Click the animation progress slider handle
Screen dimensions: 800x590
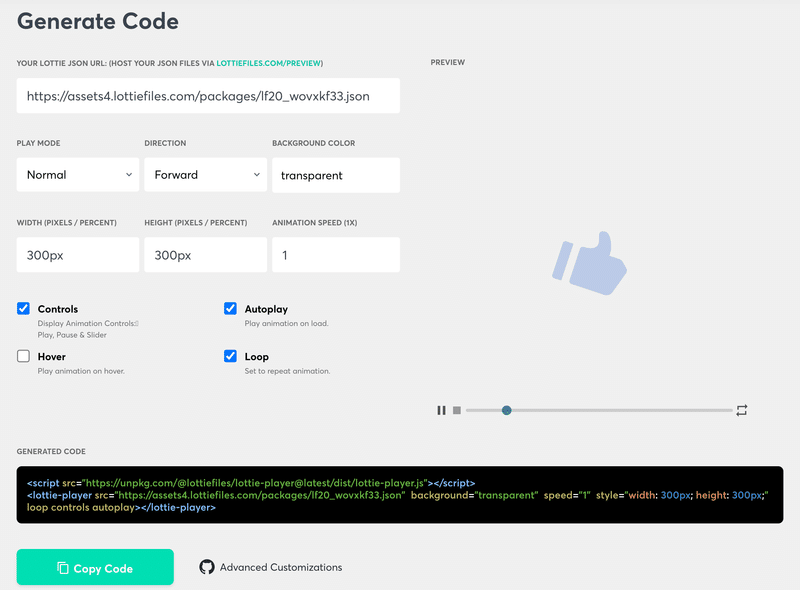click(507, 410)
